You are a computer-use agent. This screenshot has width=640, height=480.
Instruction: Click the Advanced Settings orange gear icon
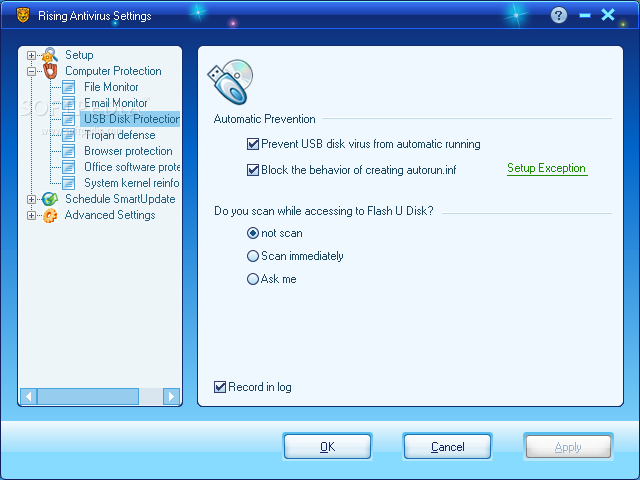tap(50, 215)
